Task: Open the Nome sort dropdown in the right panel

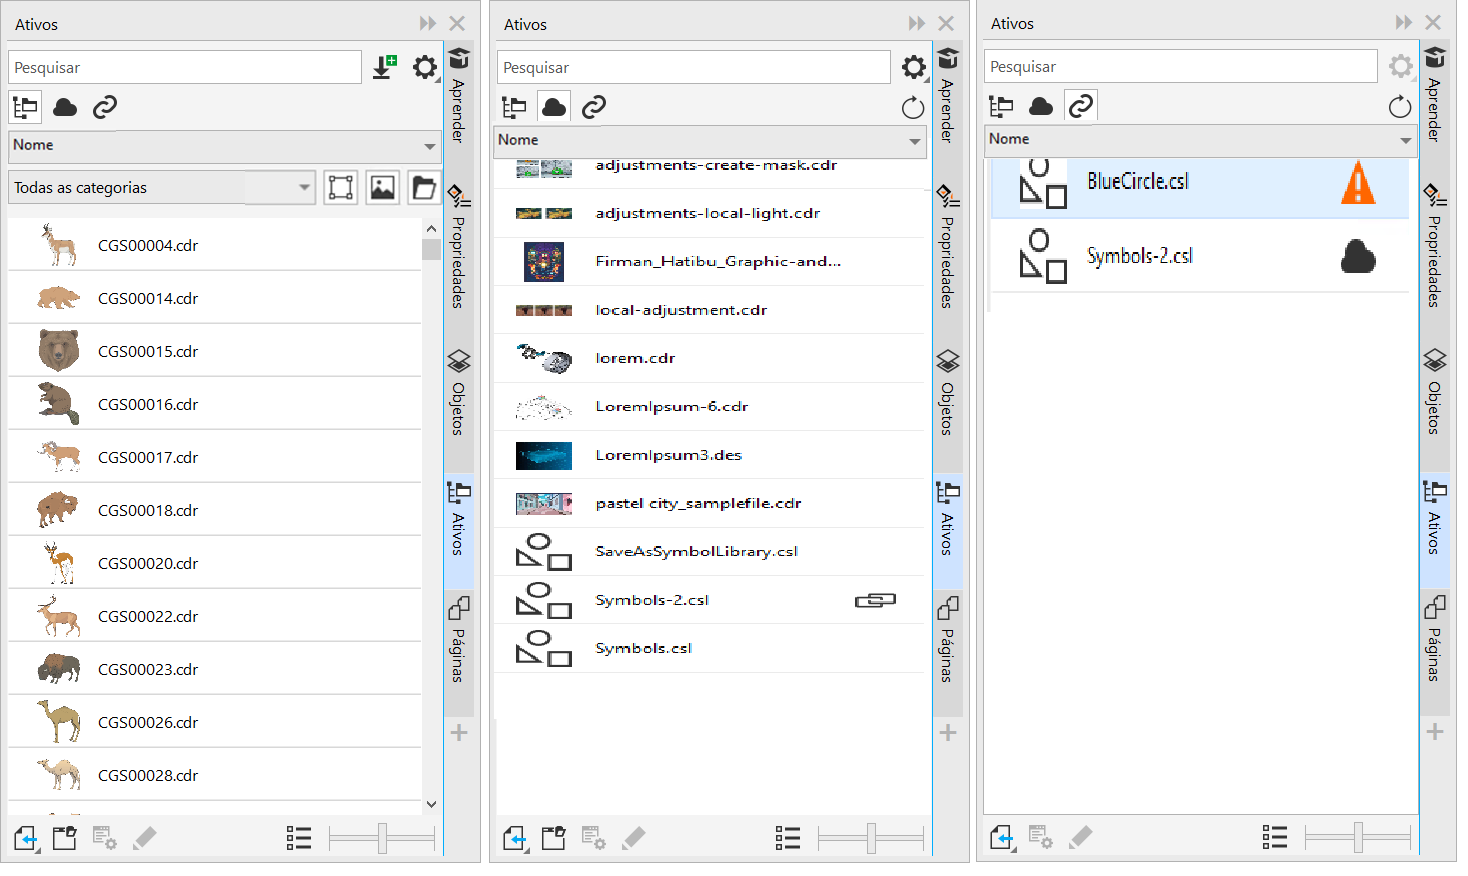Action: tap(1405, 140)
